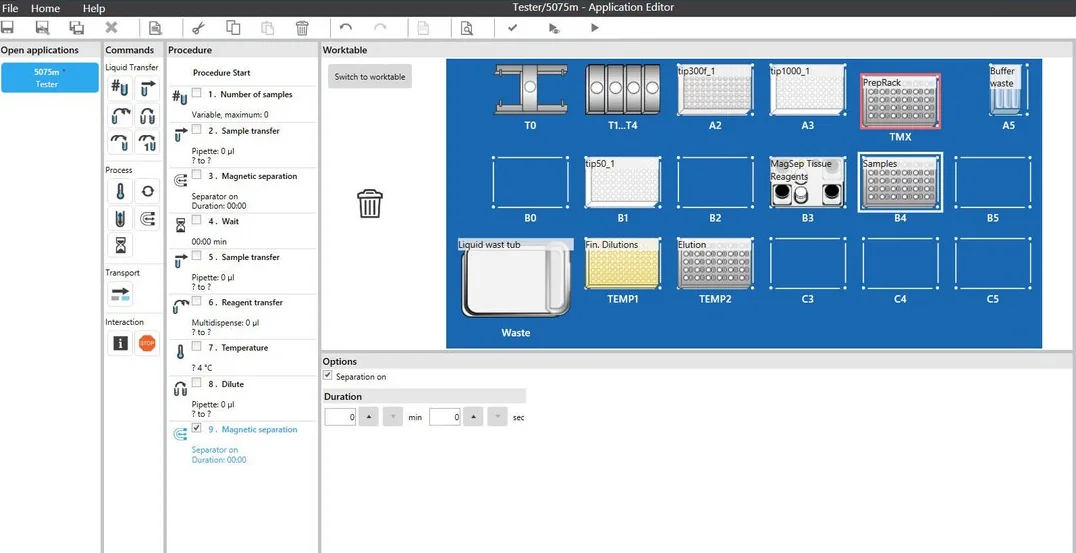
Task: Select Fin. Dilutions plate at TEMP1
Action: tap(622, 263)
